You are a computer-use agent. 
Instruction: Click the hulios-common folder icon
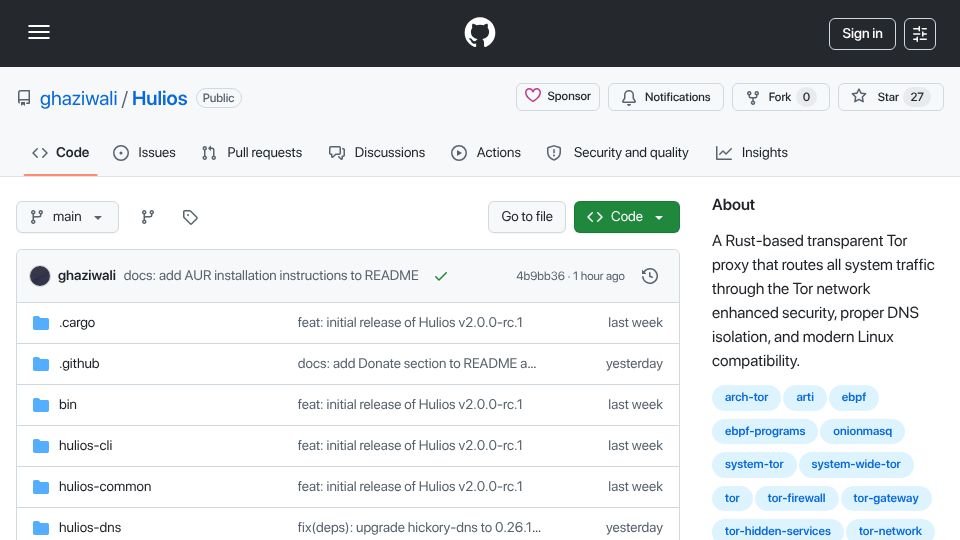point(41,487)
